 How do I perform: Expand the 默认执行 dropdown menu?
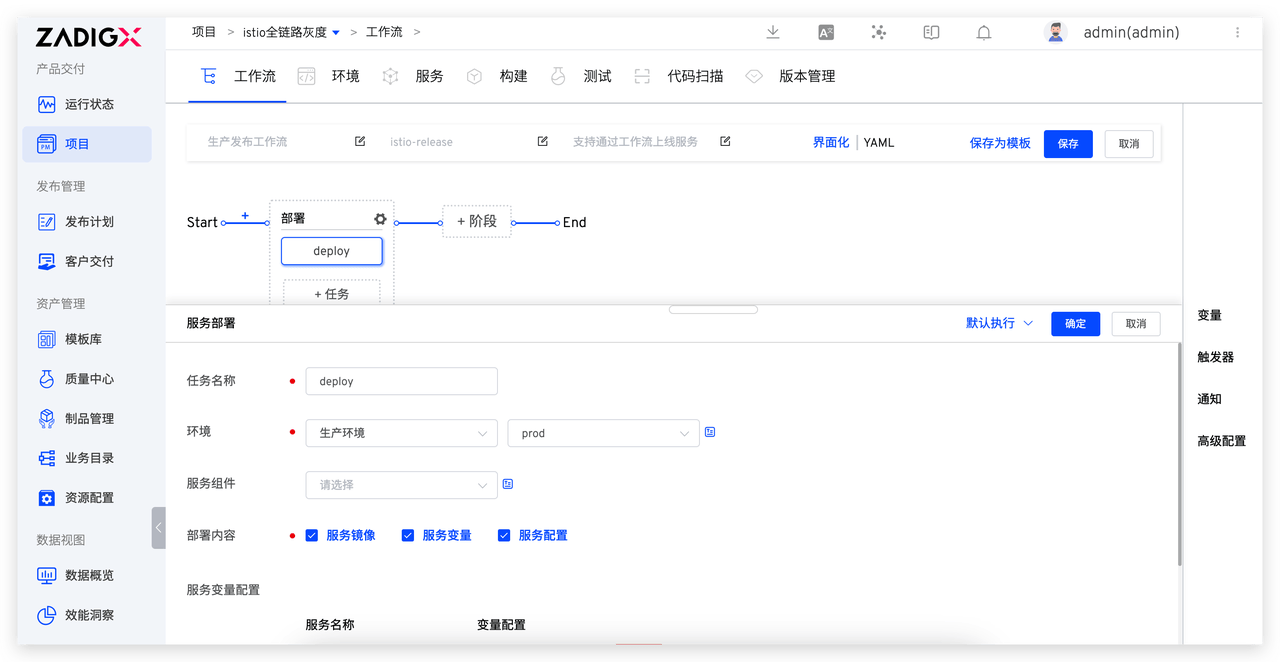997,323
